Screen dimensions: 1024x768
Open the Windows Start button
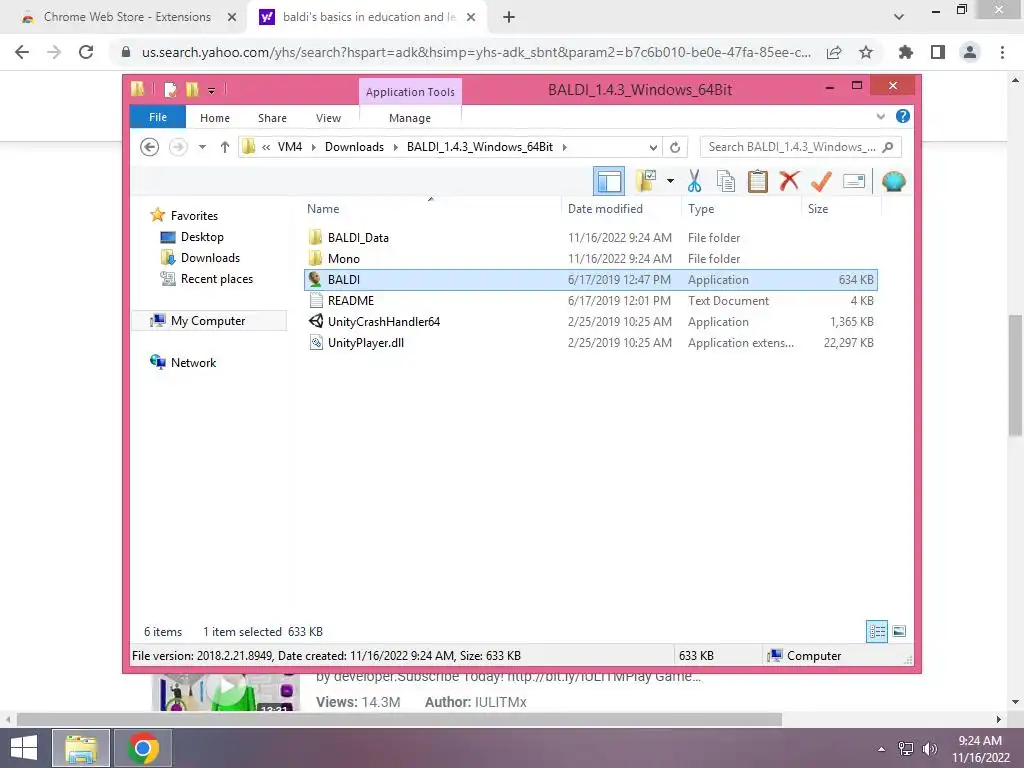click(x=24, y=748)
